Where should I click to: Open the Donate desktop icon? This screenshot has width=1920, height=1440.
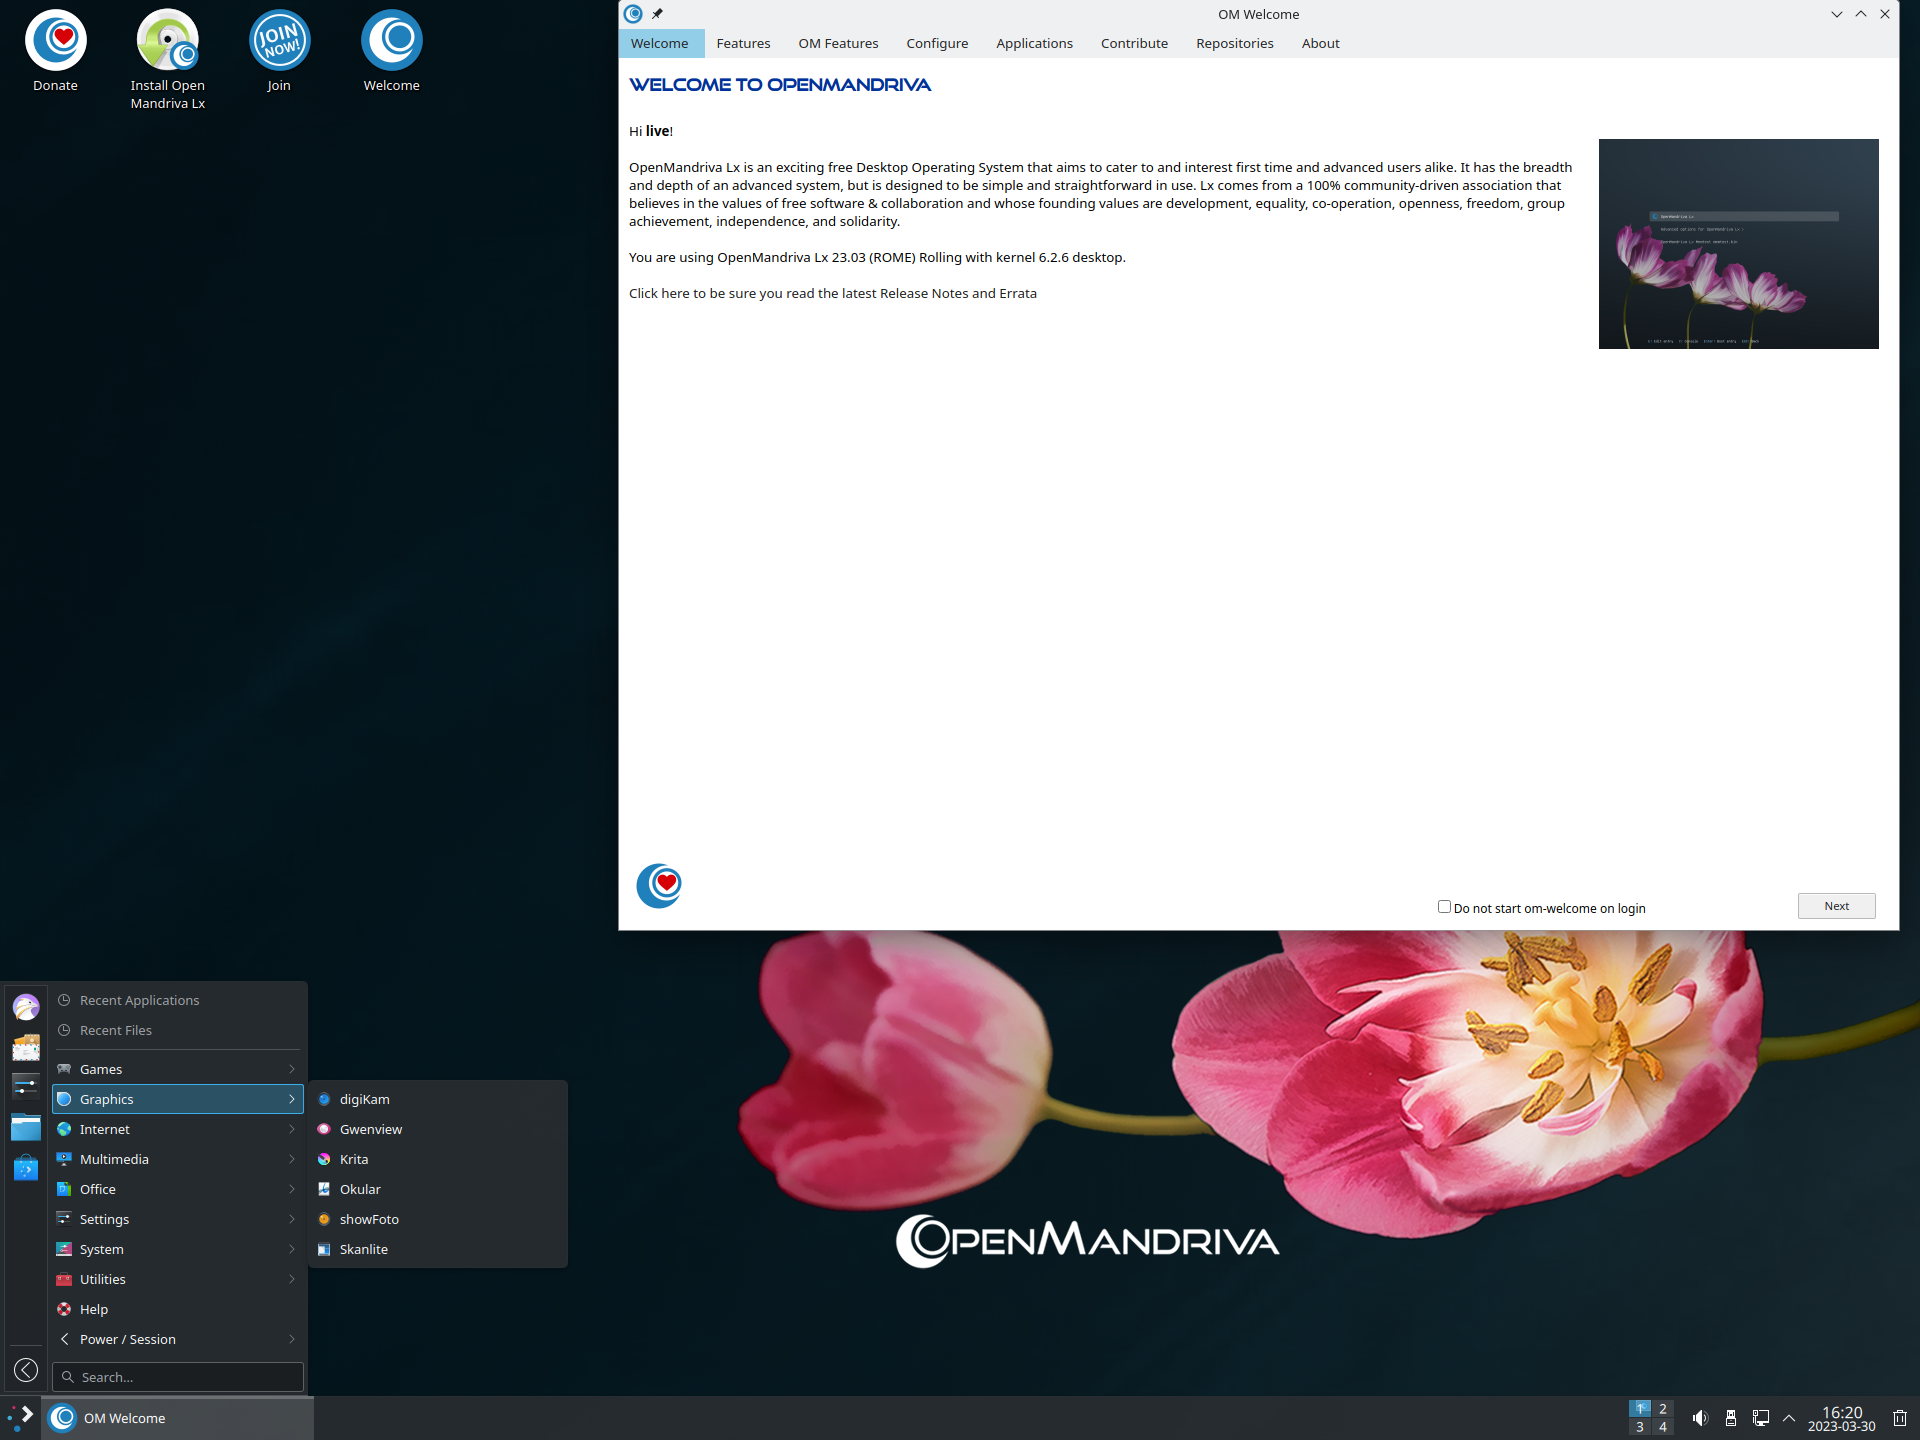click(x=56, y=52)
